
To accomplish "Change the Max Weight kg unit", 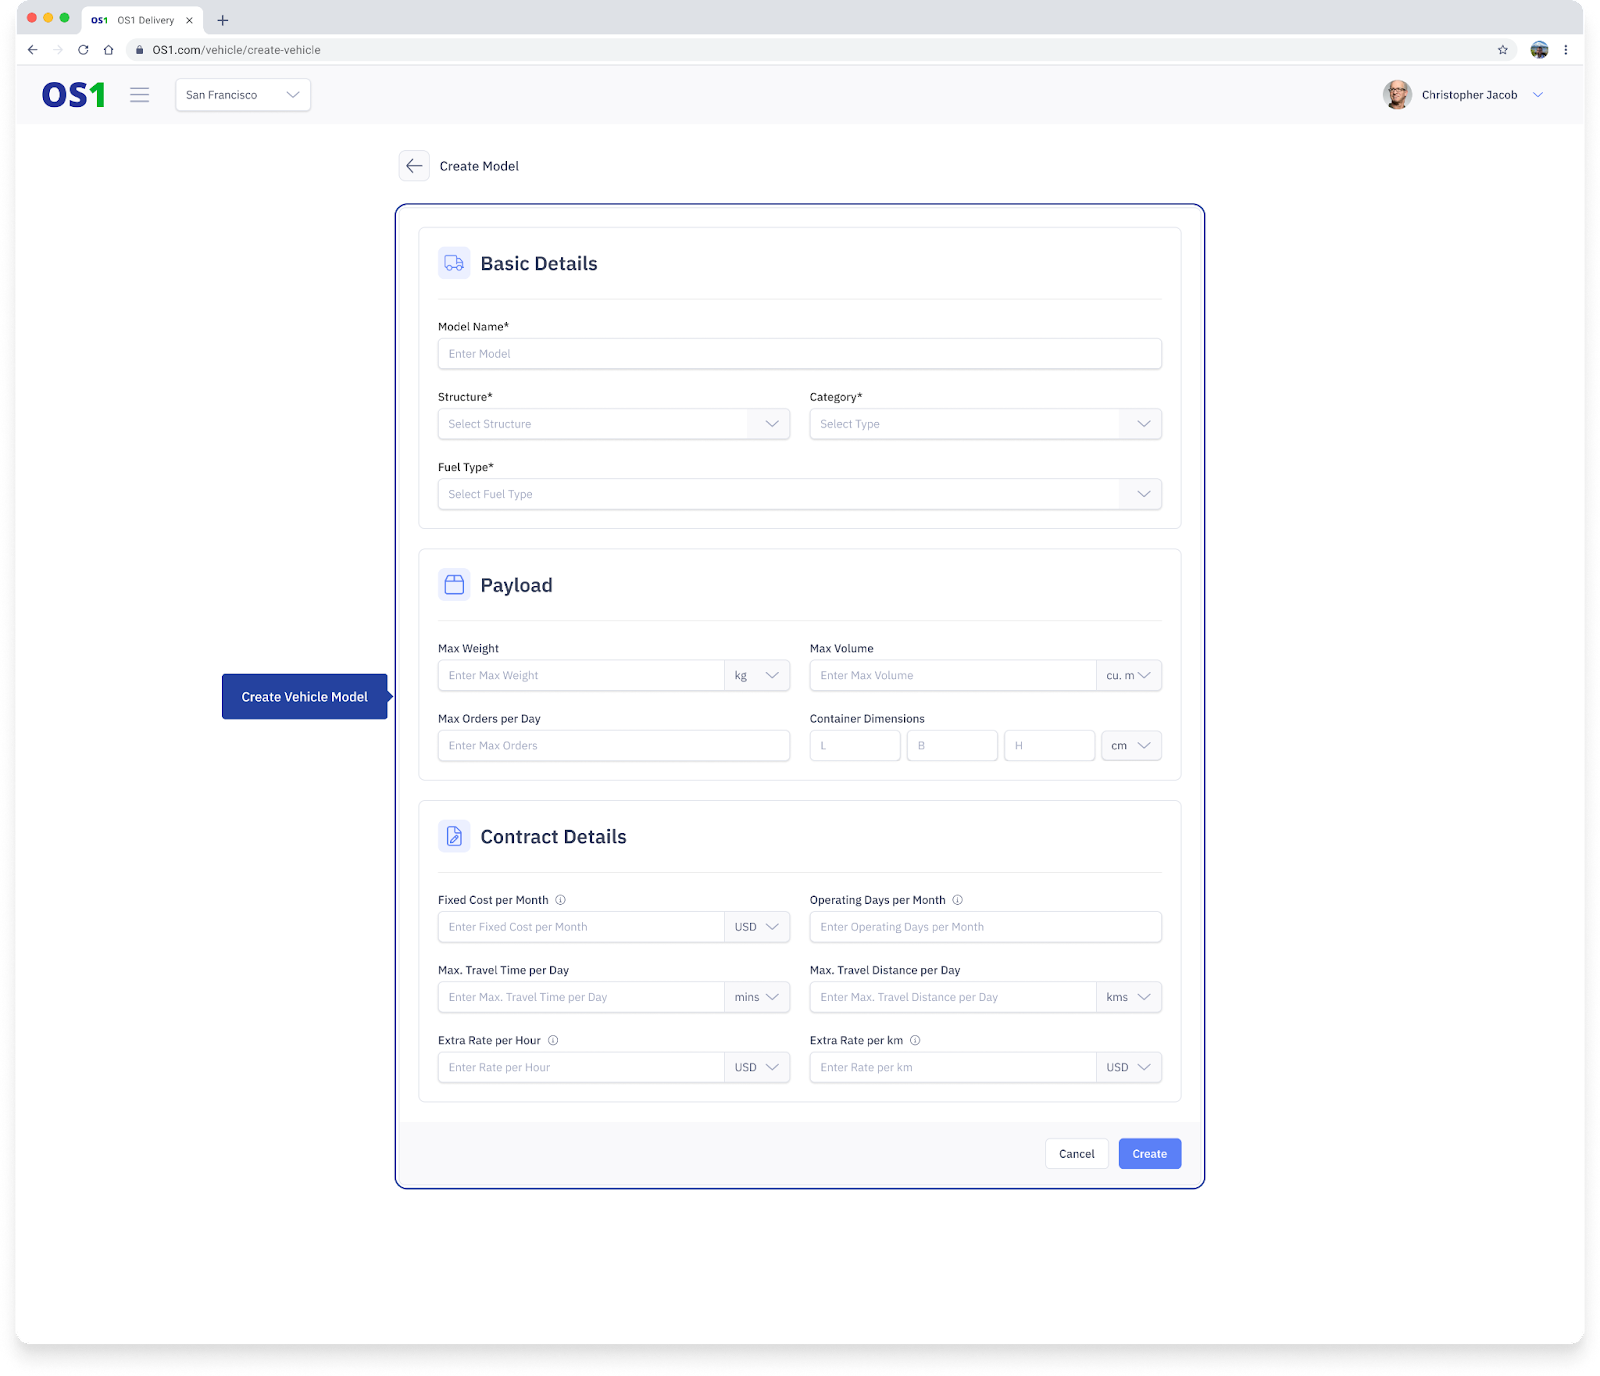I will [757, 676].
